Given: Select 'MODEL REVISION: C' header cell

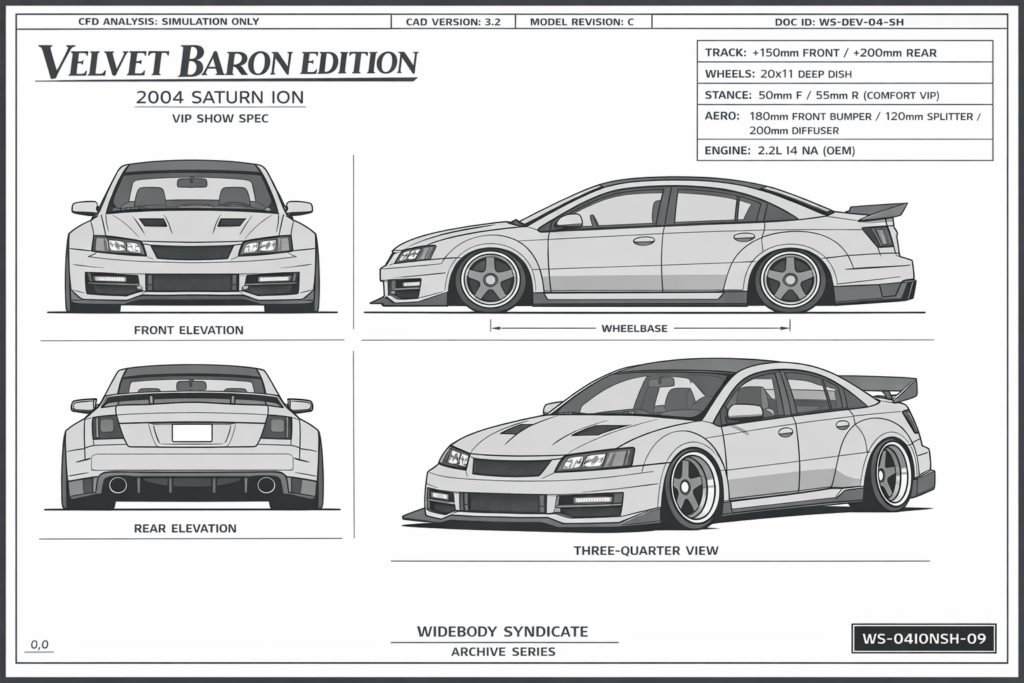Looking at the screenshot, I should pyautogui.click(x=582, y=22).
